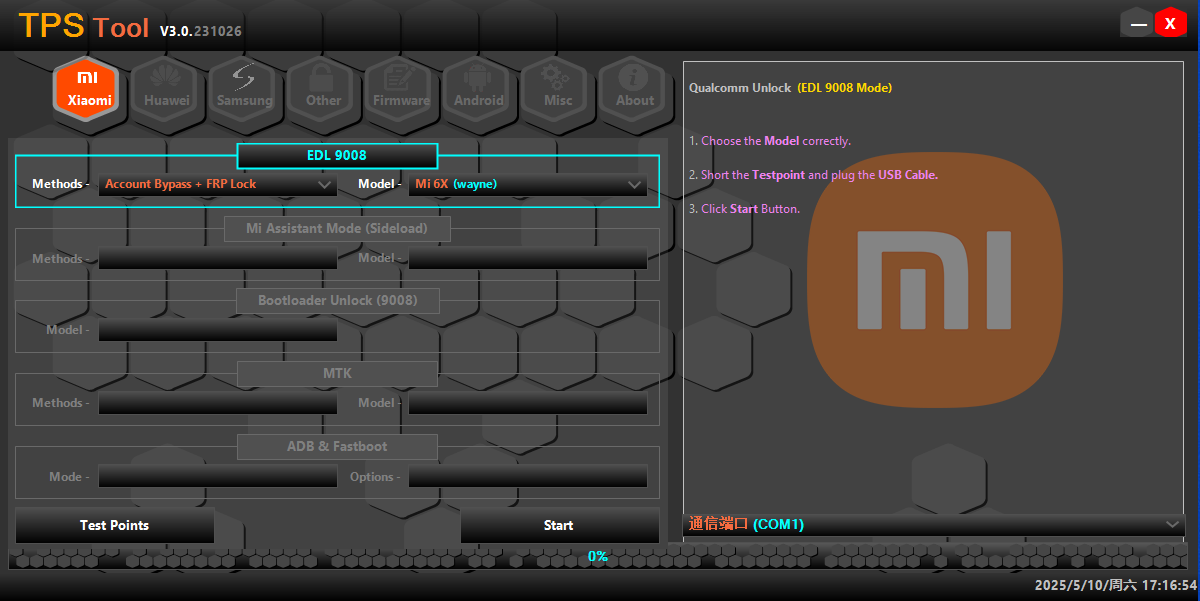
Task: Open the Other lock-icon tab
Action: pos(323,89)
